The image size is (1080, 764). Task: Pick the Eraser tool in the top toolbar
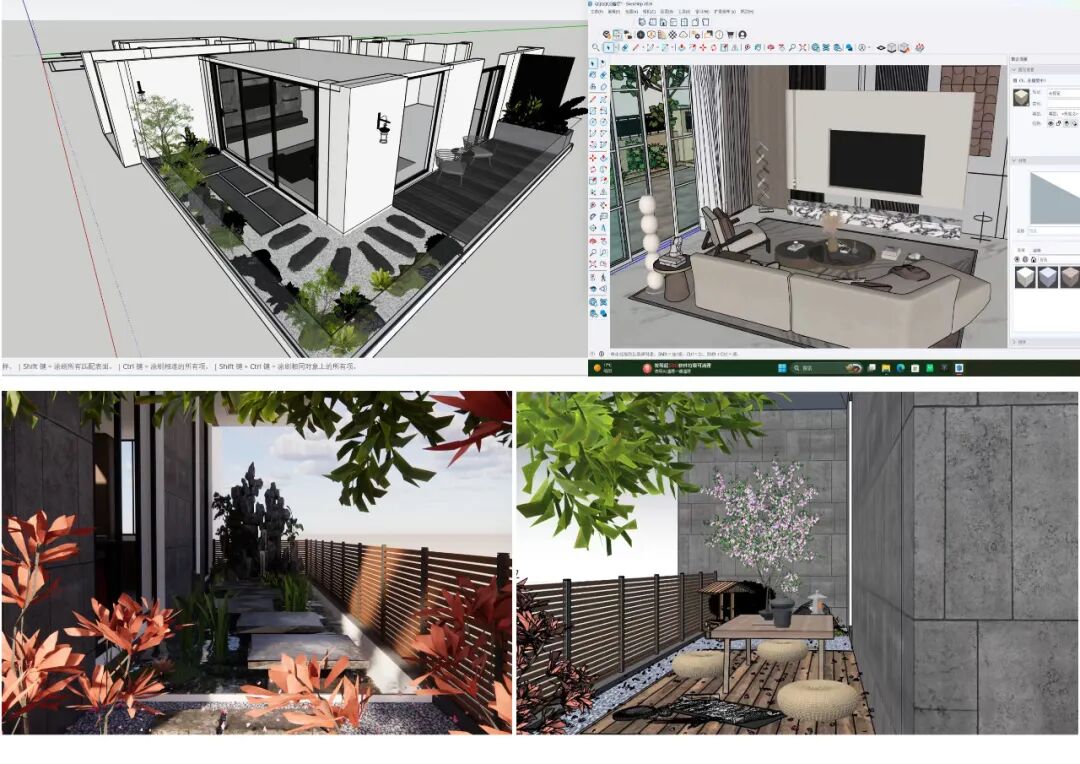point(625,48)
